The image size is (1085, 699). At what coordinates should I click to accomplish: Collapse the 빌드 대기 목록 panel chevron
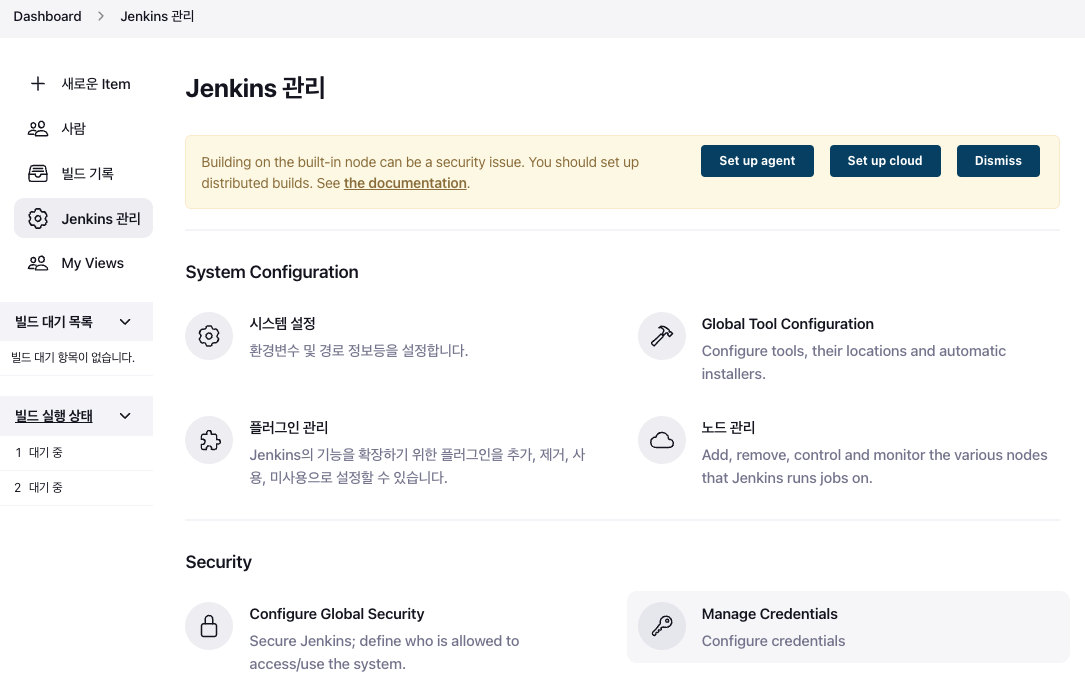125,322
